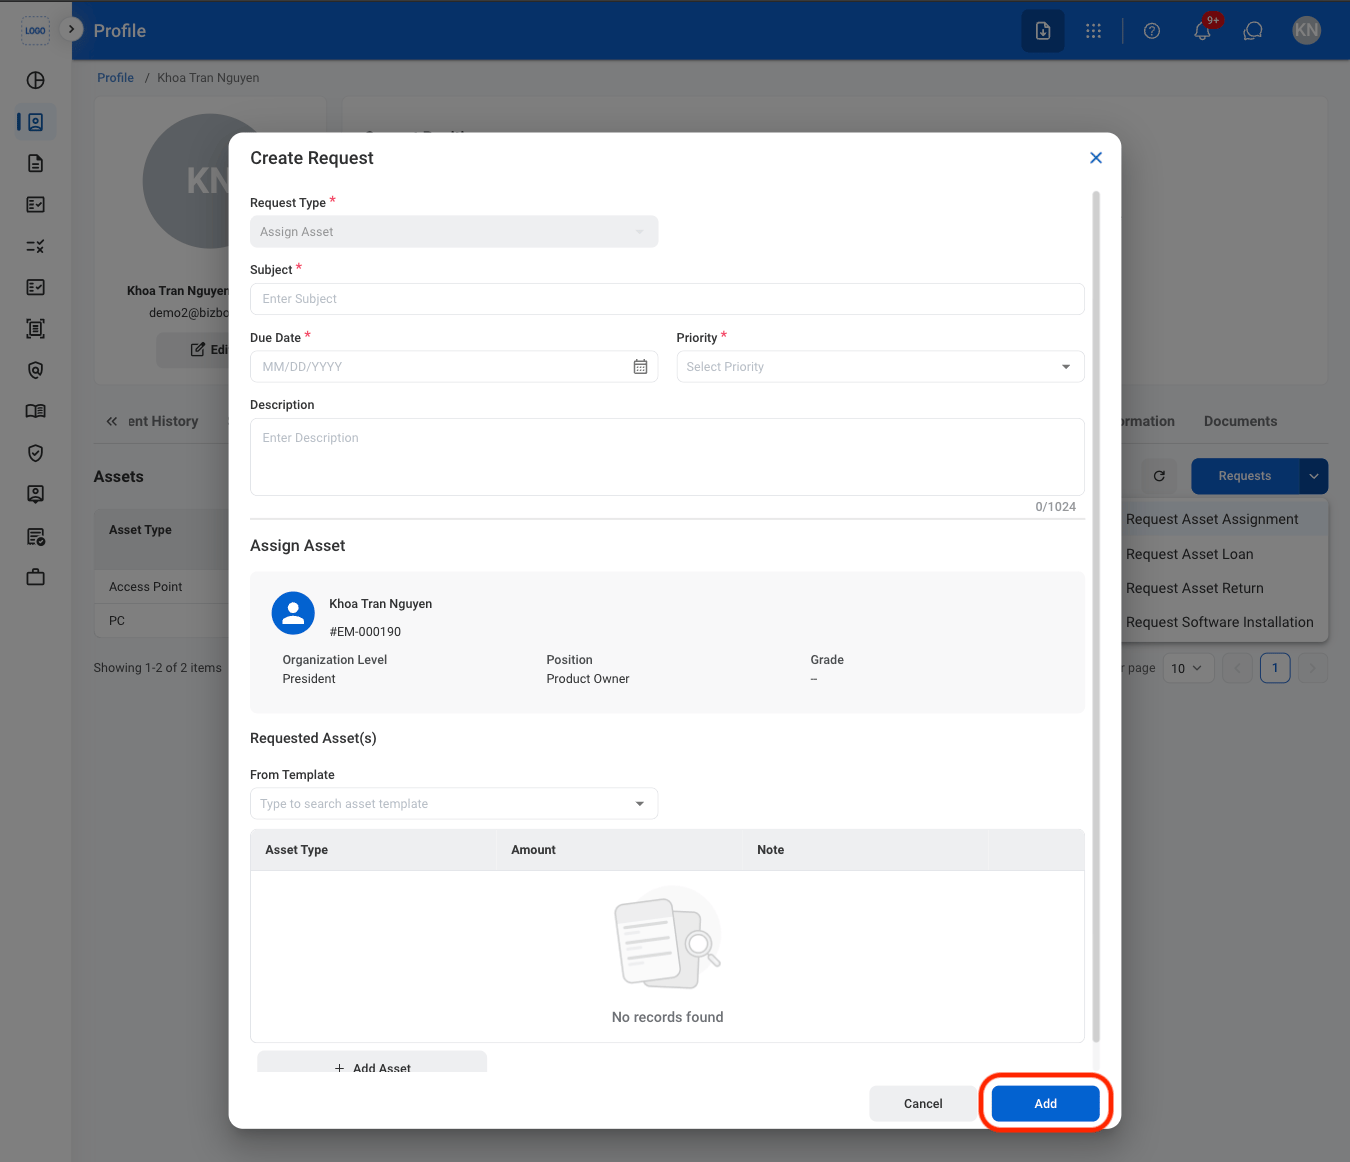Open the help question mark icon

1152,31
